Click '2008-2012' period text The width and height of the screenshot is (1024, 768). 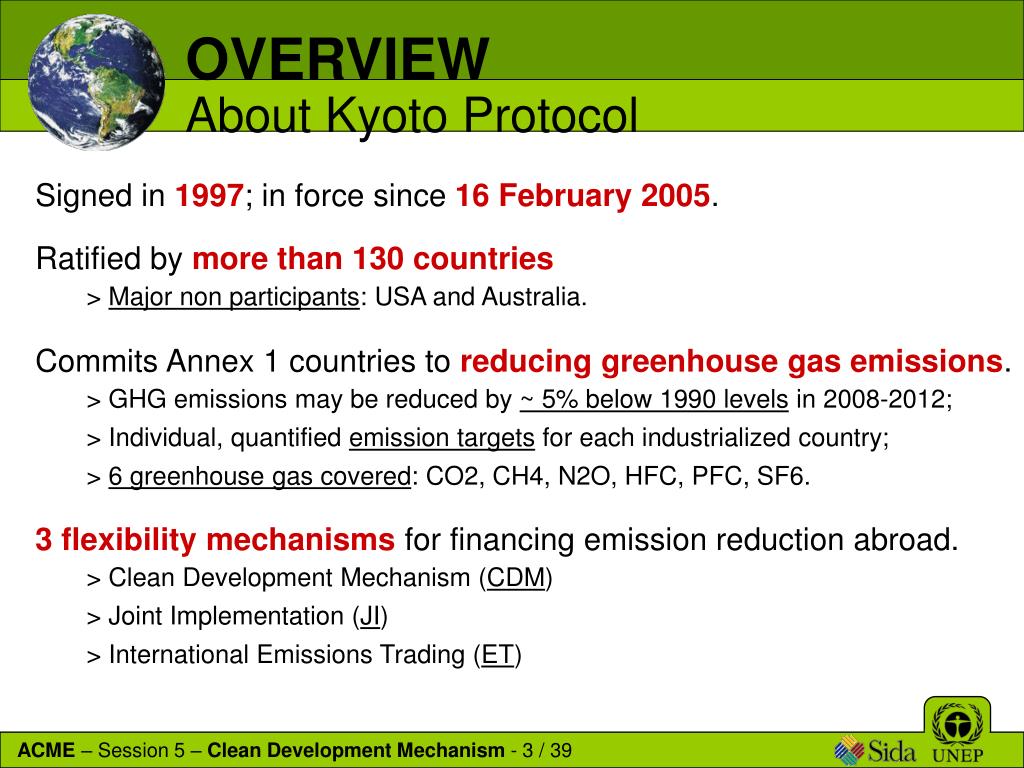coord(884,399)
